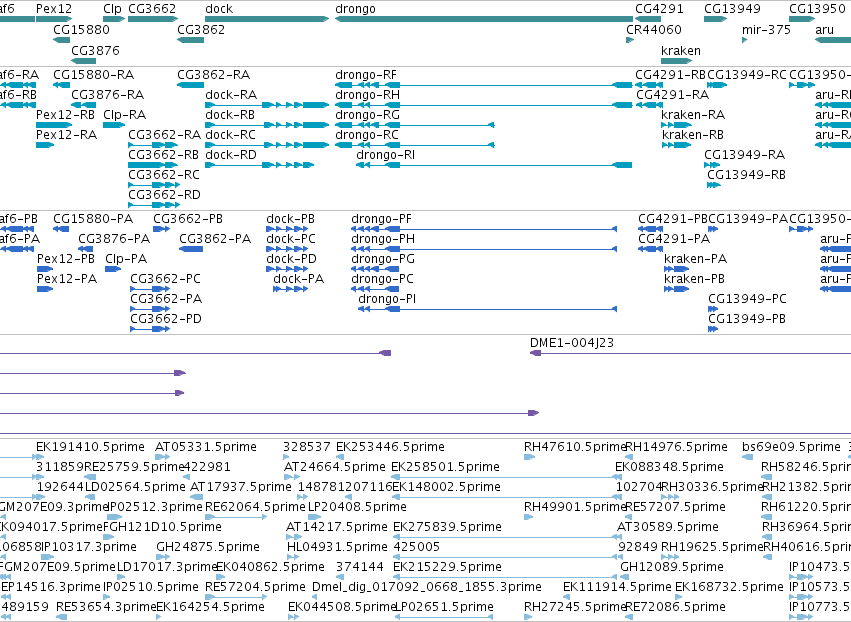
Task: Select the CG3862 gene label
Action: tap(201, 29)
